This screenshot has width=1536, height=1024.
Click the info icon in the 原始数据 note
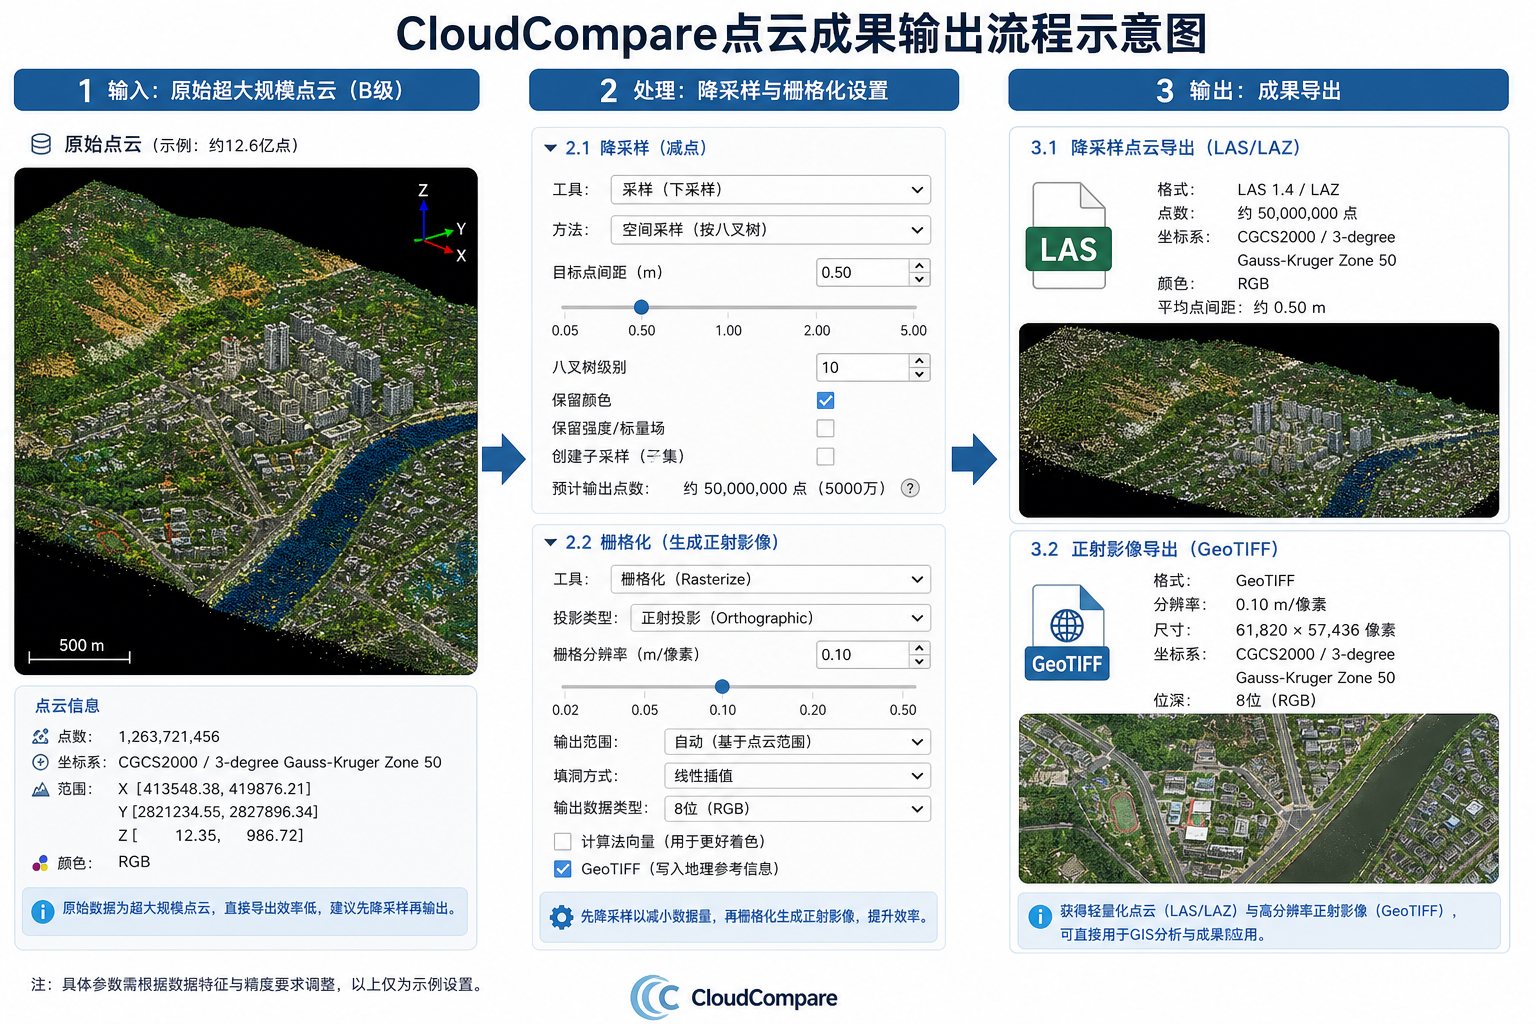coord(43,911)
